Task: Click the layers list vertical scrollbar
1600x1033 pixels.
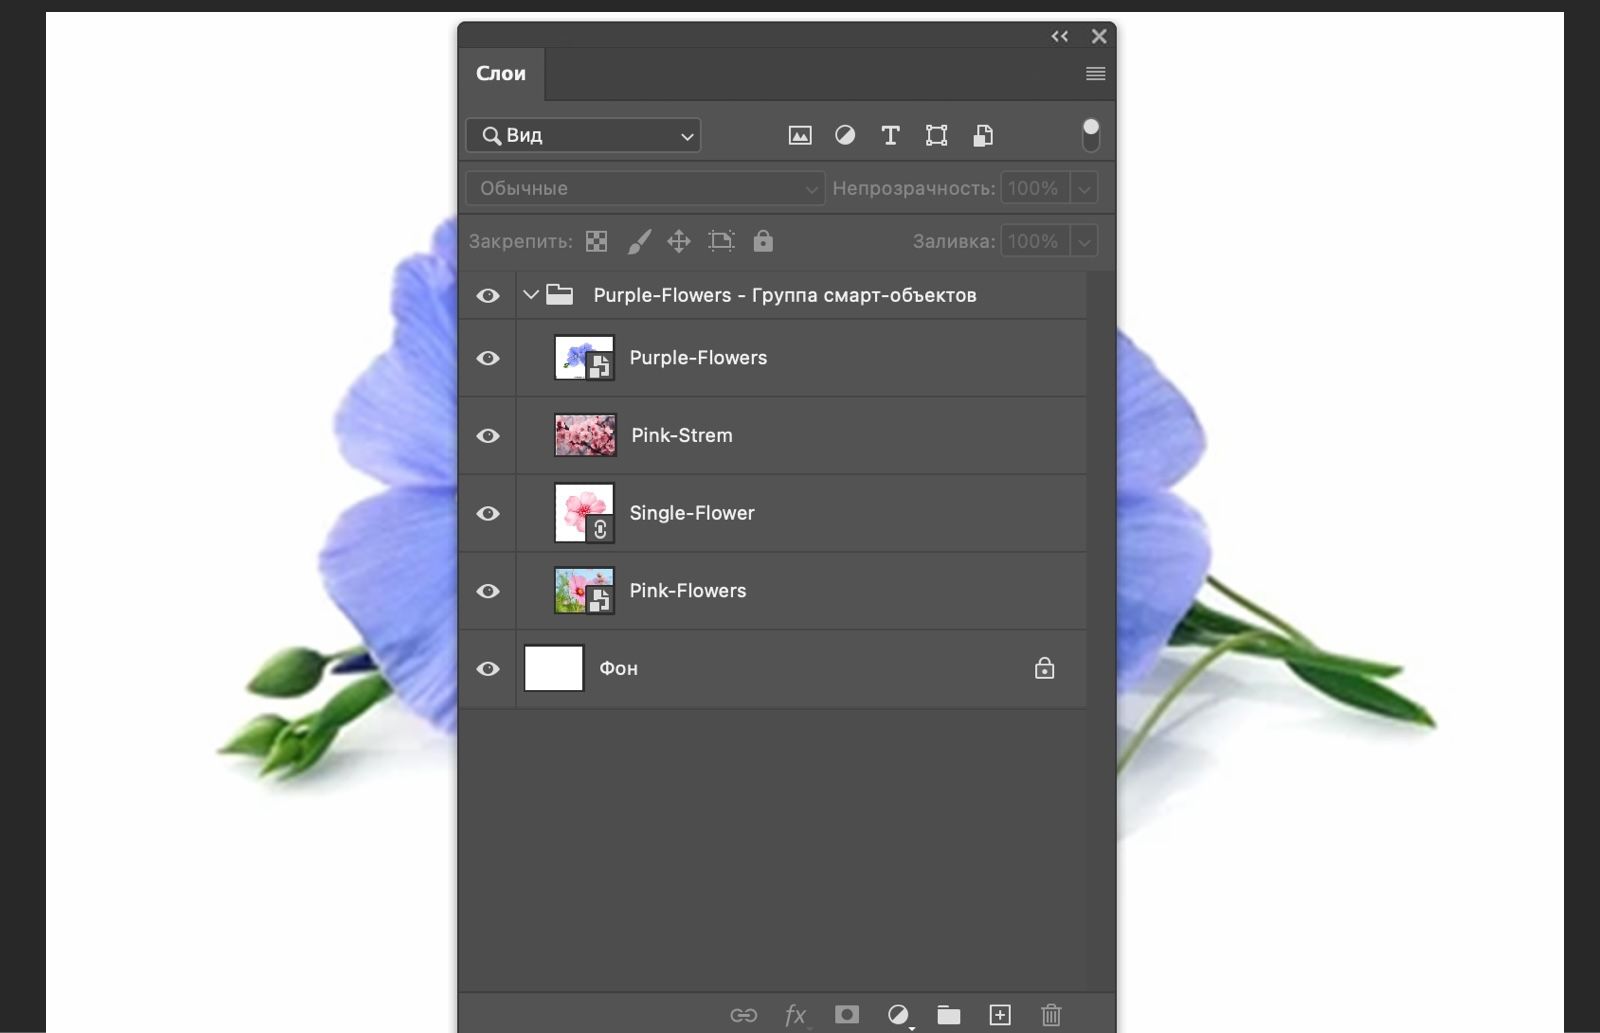Action: click(1100, 630)
